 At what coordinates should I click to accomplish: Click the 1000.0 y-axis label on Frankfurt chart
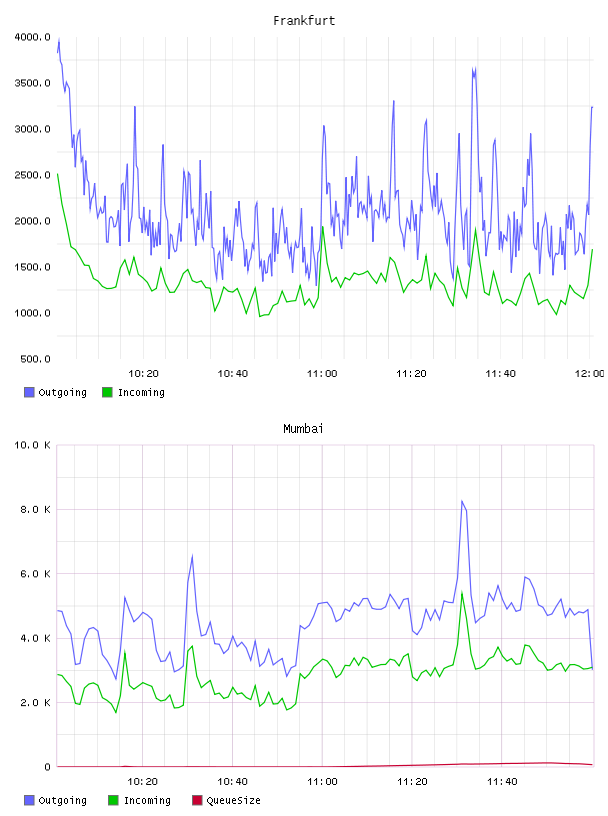click(x=32, y=313)
